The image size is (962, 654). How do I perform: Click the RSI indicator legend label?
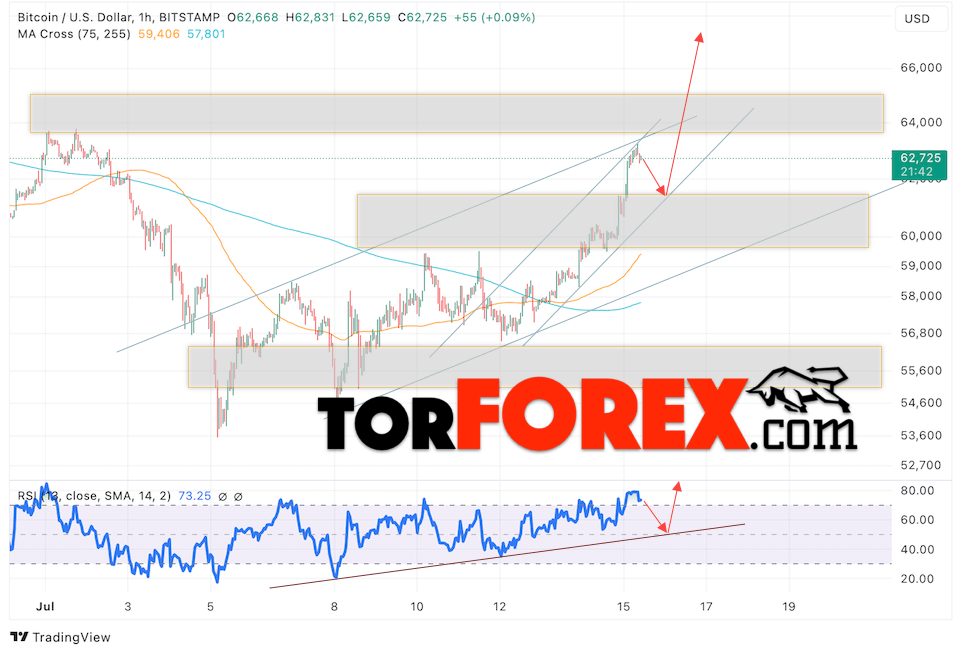tap(94, 496)
